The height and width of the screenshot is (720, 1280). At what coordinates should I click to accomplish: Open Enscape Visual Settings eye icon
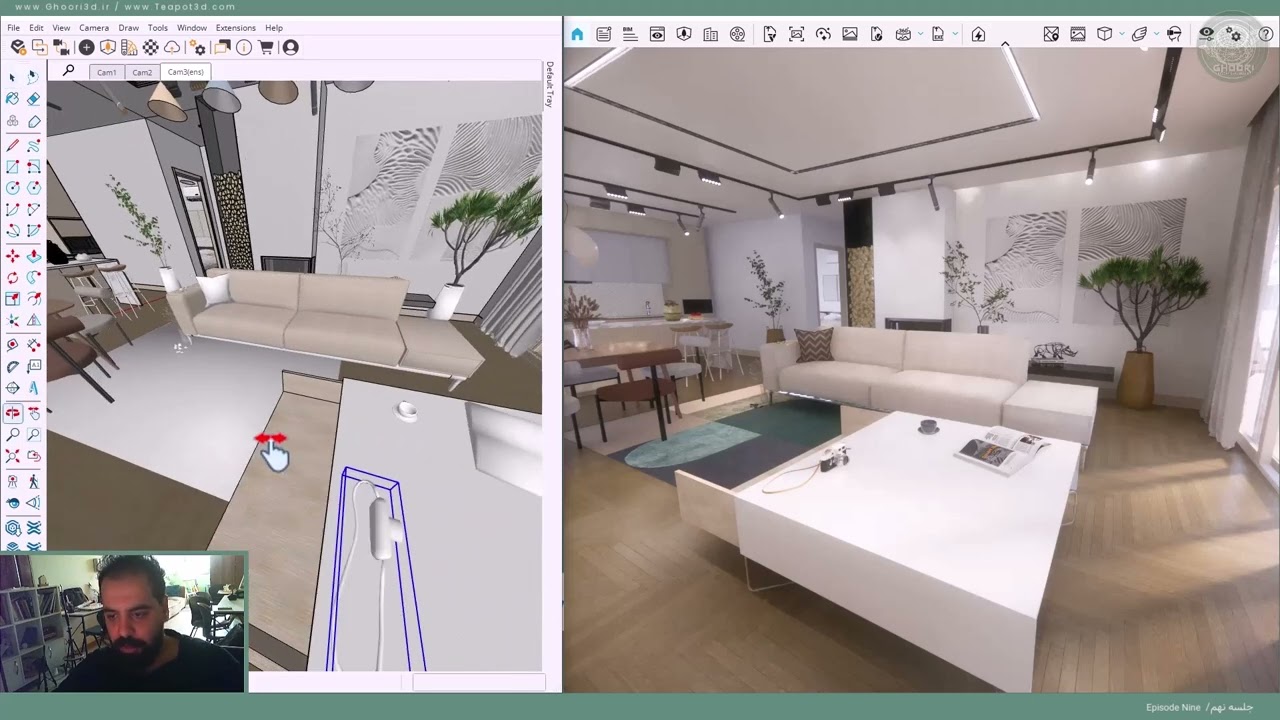pyautogui.click(x=1207, y=34)
